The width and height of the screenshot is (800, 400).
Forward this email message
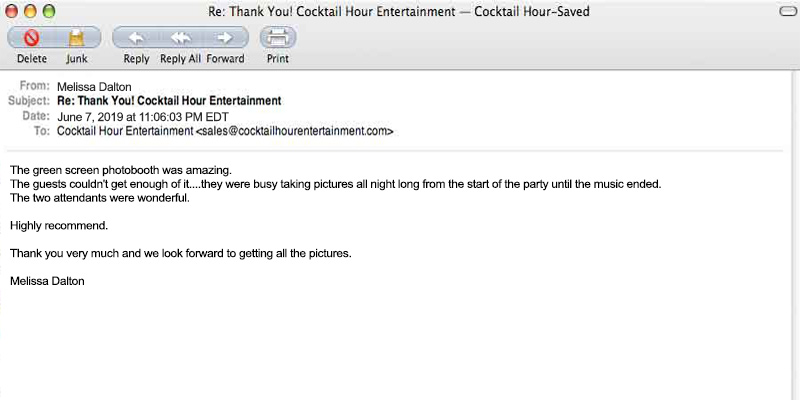(225, 38)
